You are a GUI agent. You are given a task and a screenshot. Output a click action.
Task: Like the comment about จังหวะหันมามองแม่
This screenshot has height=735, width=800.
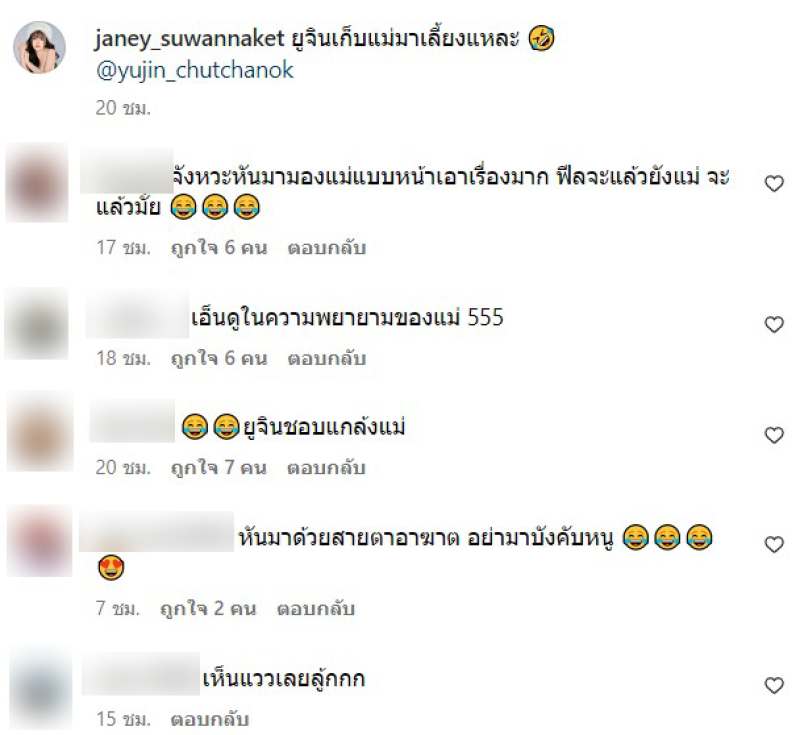(x=774, y=184)
